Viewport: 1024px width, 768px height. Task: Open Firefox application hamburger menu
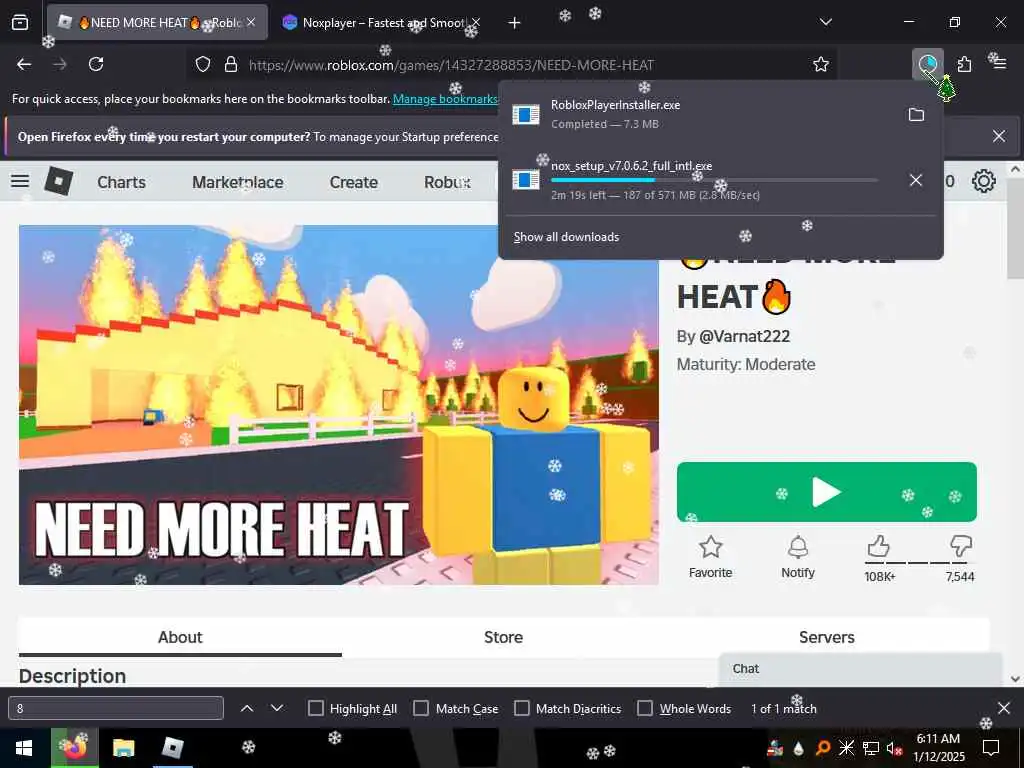click(999, 64)
